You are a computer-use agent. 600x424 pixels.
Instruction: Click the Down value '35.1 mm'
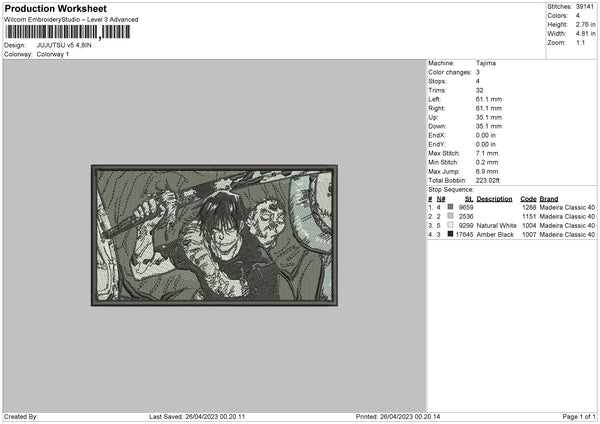coord(489,126)
